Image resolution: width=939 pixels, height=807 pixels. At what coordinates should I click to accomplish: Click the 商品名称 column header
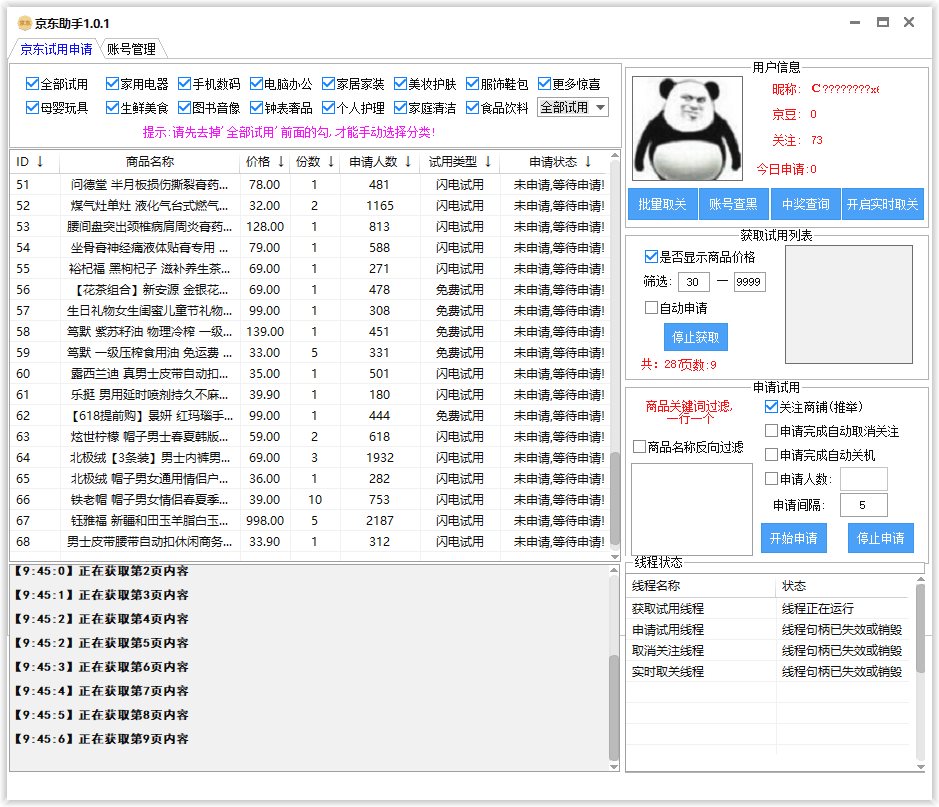click(x=150, y=162)
